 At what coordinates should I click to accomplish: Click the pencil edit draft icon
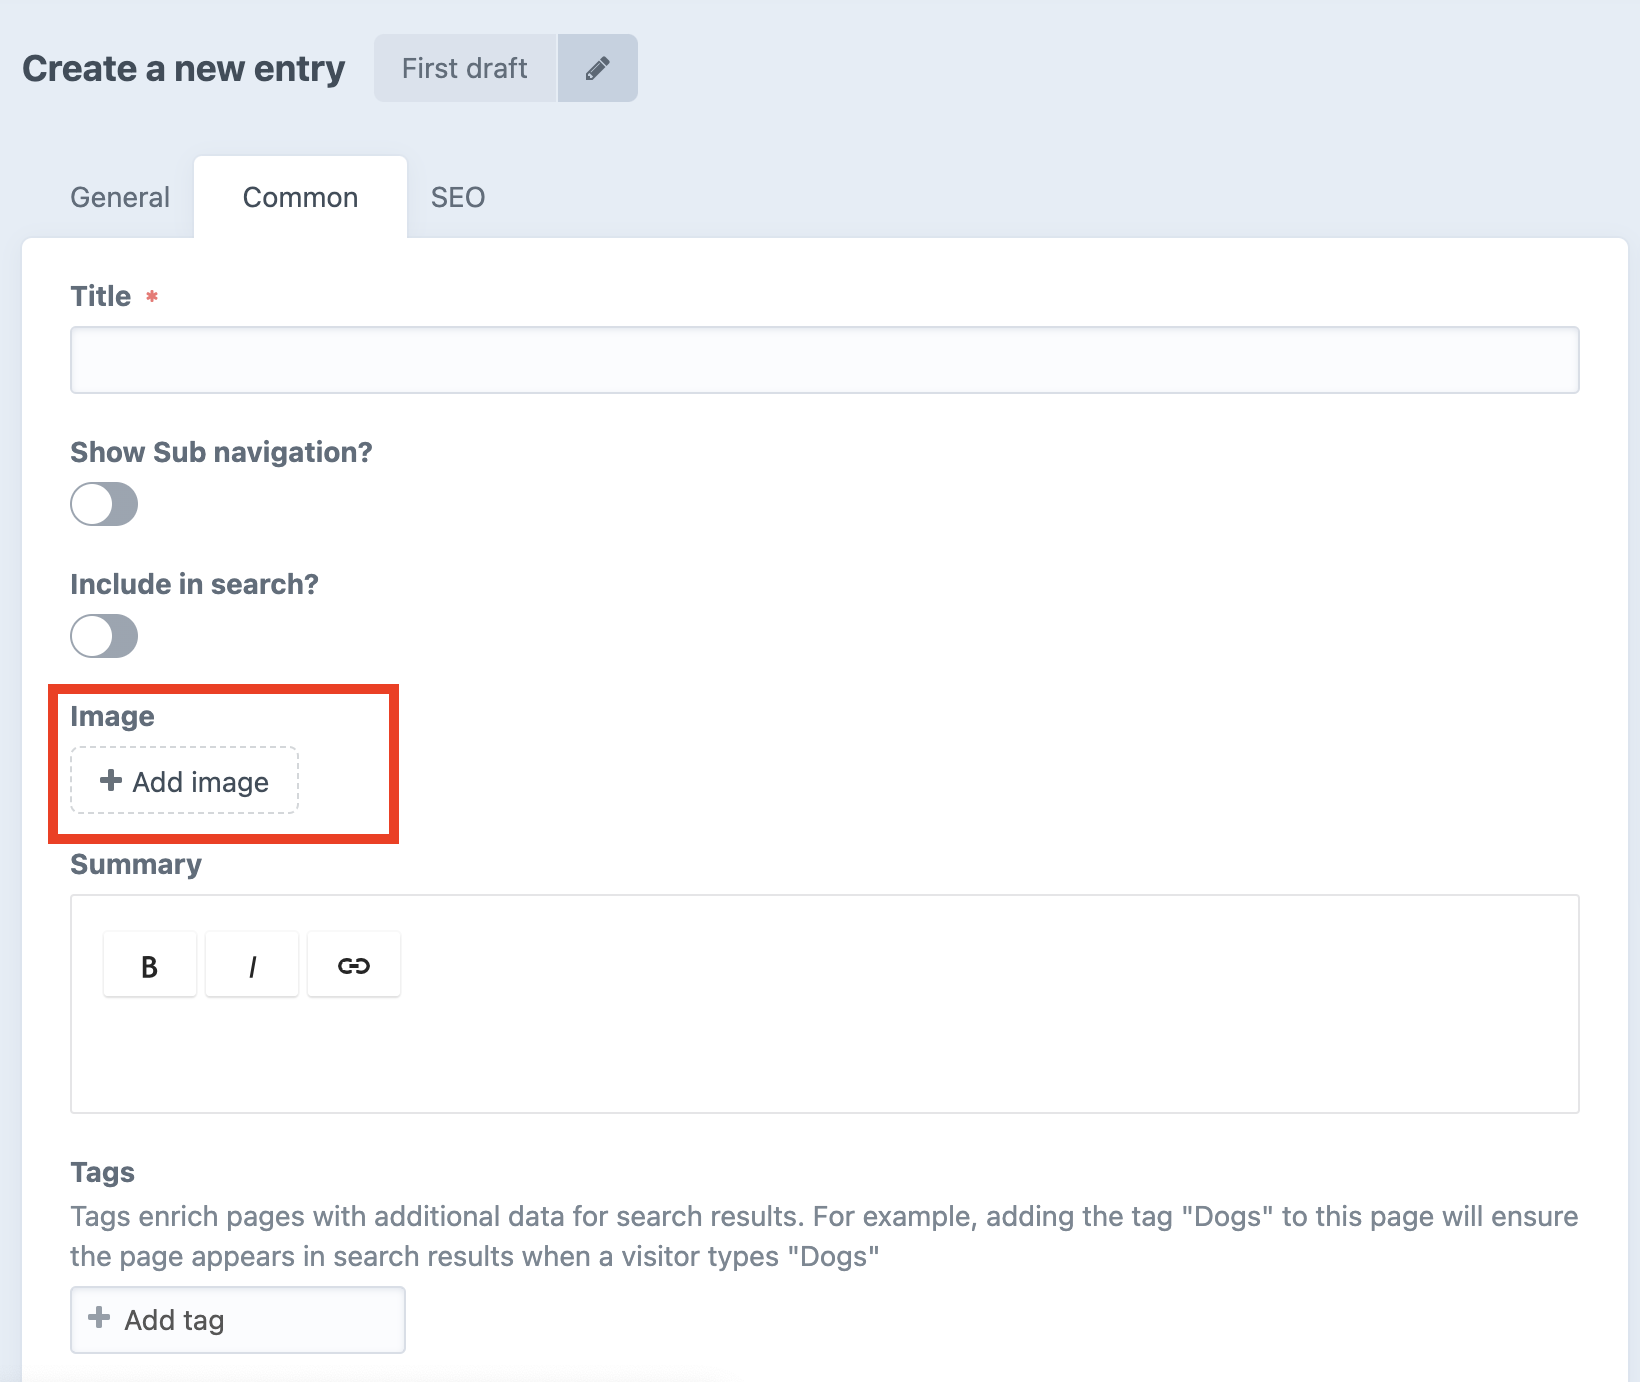598,68
